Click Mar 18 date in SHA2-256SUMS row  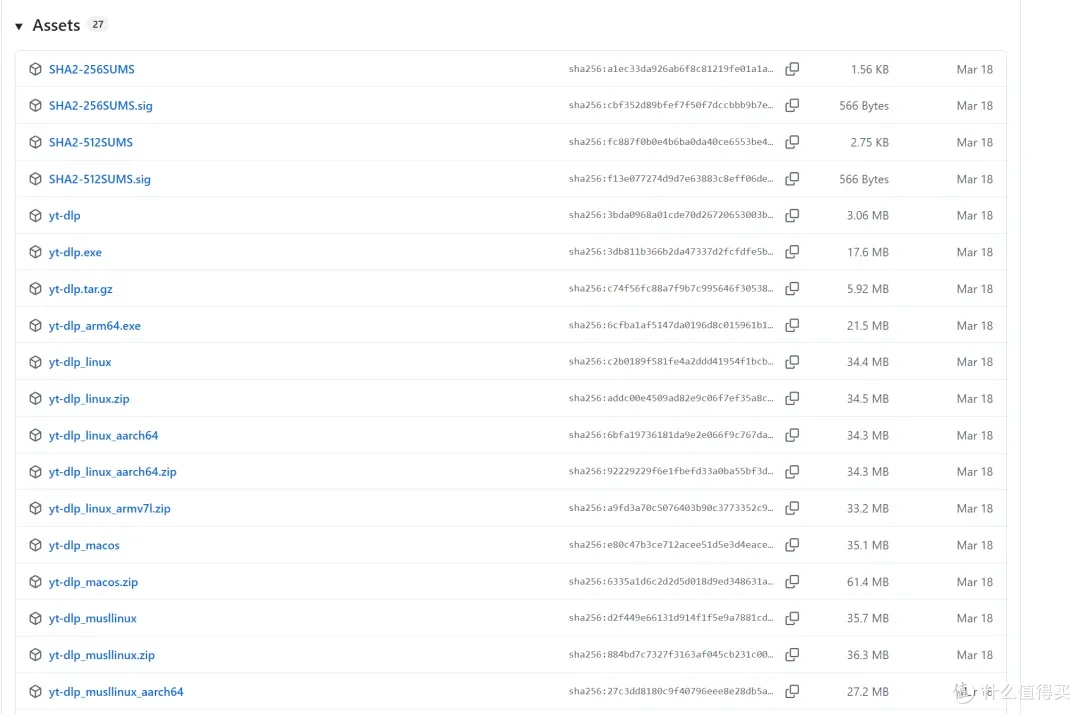coord(975,70)
